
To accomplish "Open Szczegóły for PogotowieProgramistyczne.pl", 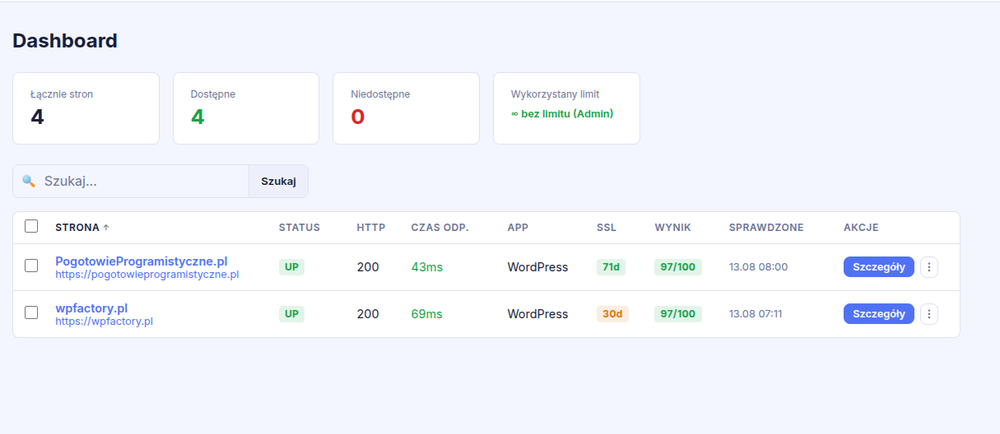I will point(879,267).
